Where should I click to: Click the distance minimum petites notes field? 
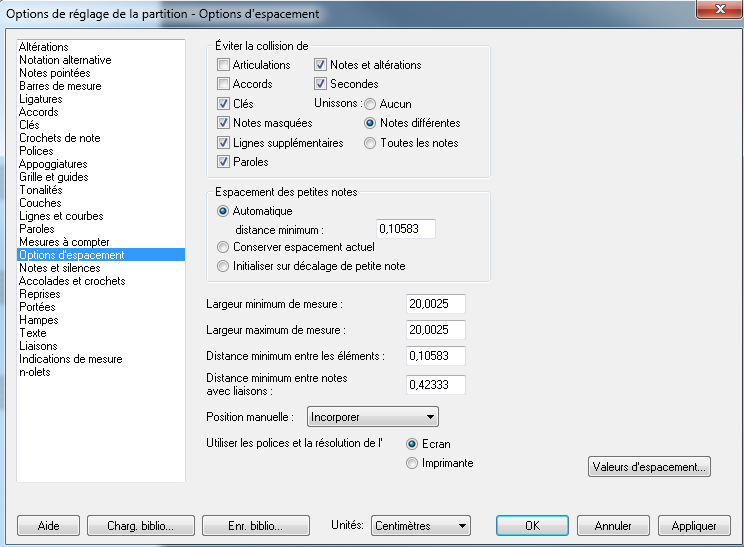[405, 229]
